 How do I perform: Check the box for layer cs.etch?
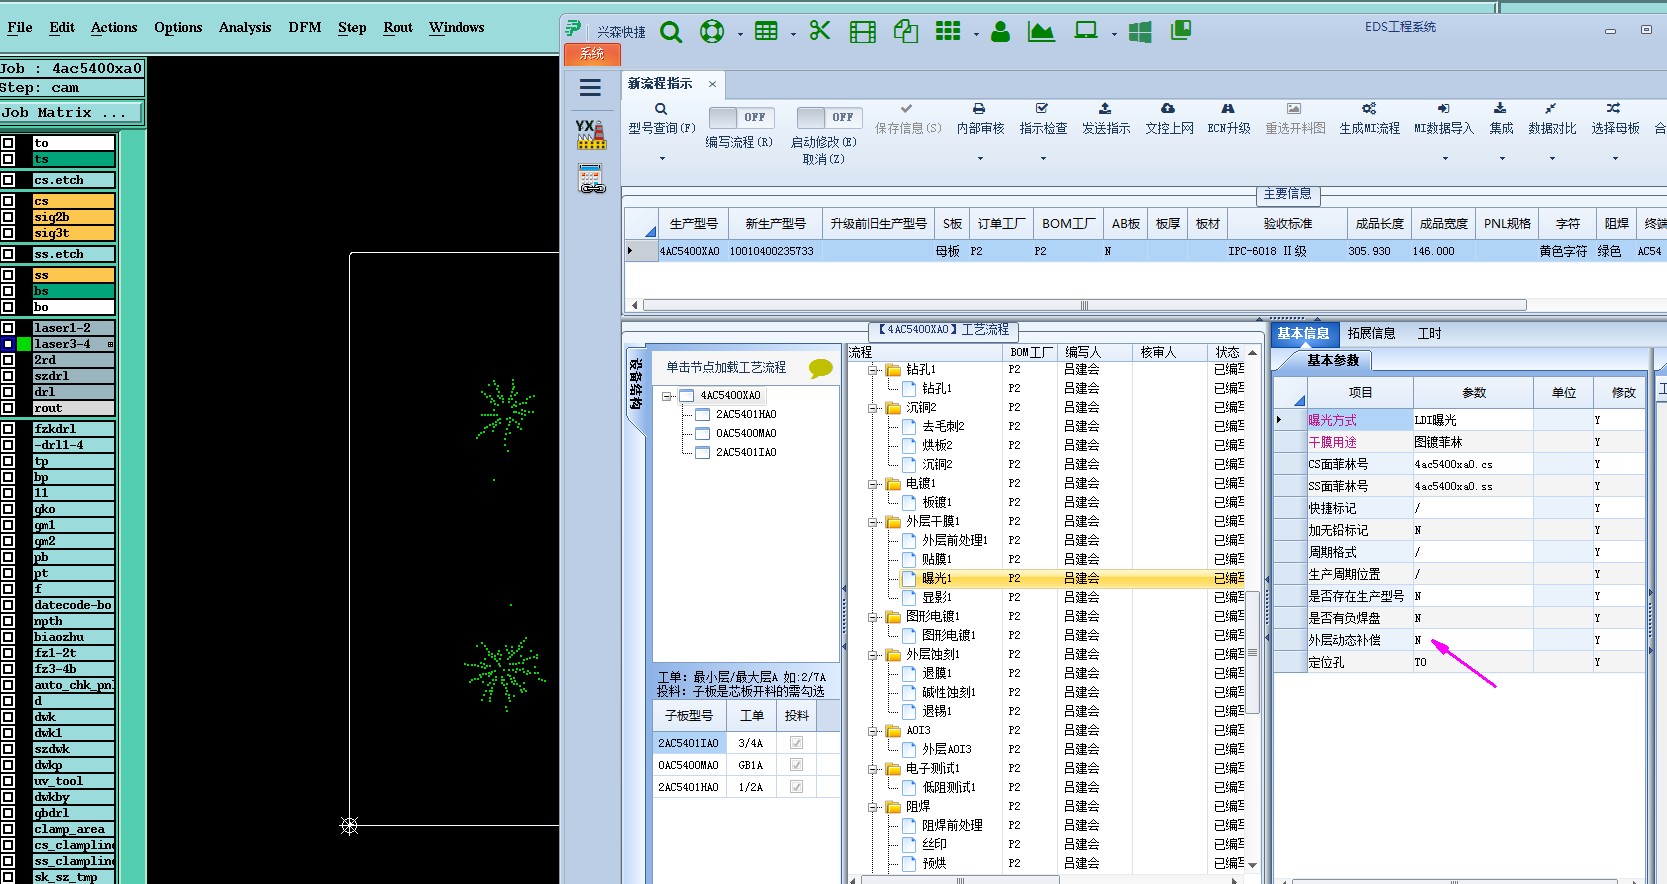(8, 180)
